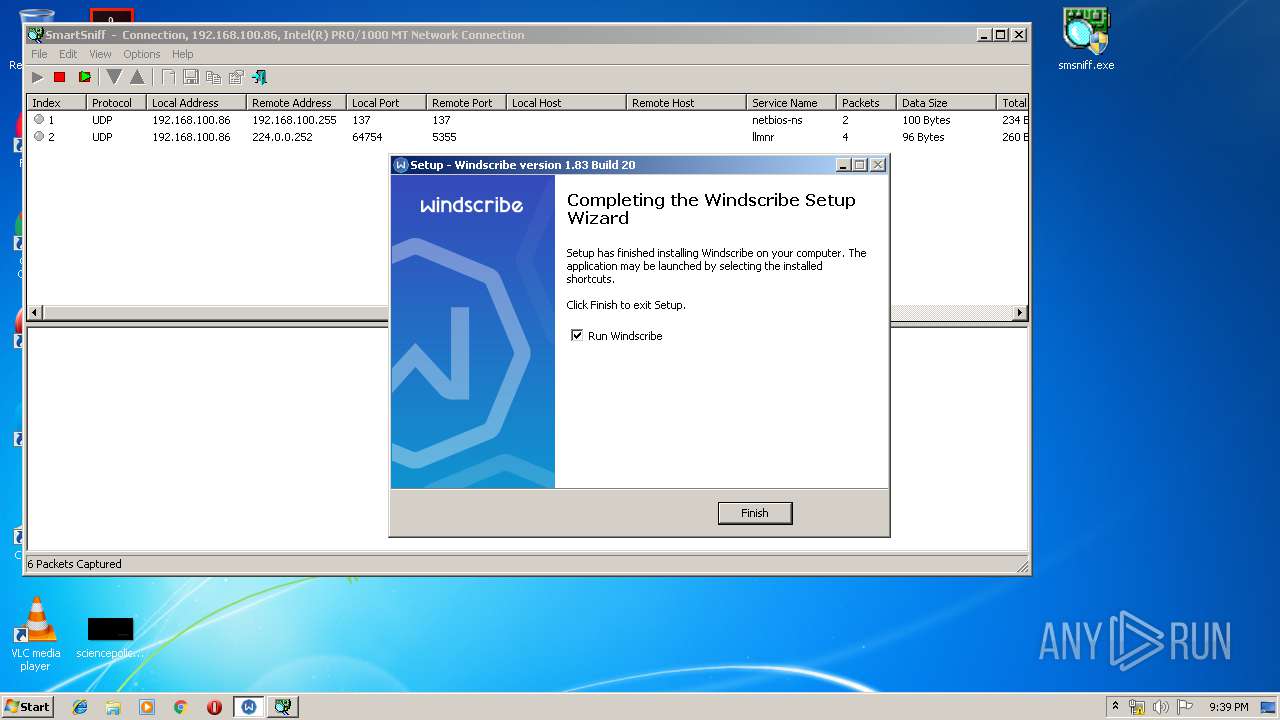The width and height of the screenshot is (1280, 720).
Task: Open the Action Center flag icon
Action: tap(1185, 707)
